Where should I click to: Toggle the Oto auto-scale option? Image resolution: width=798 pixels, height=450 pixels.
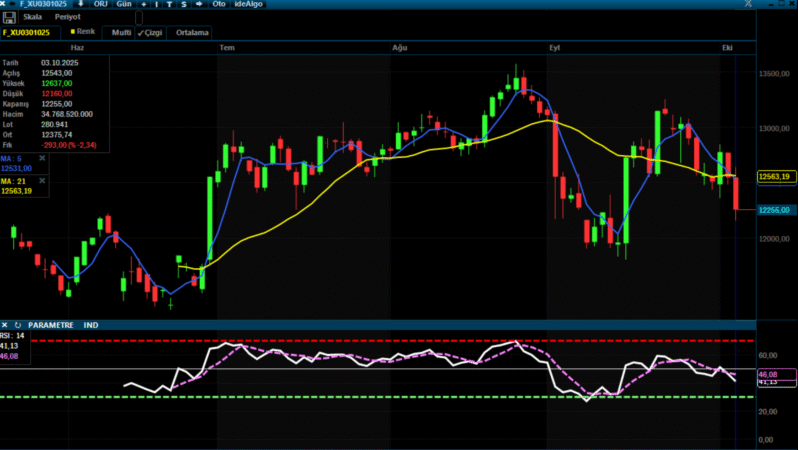click(x=219, y=4)
